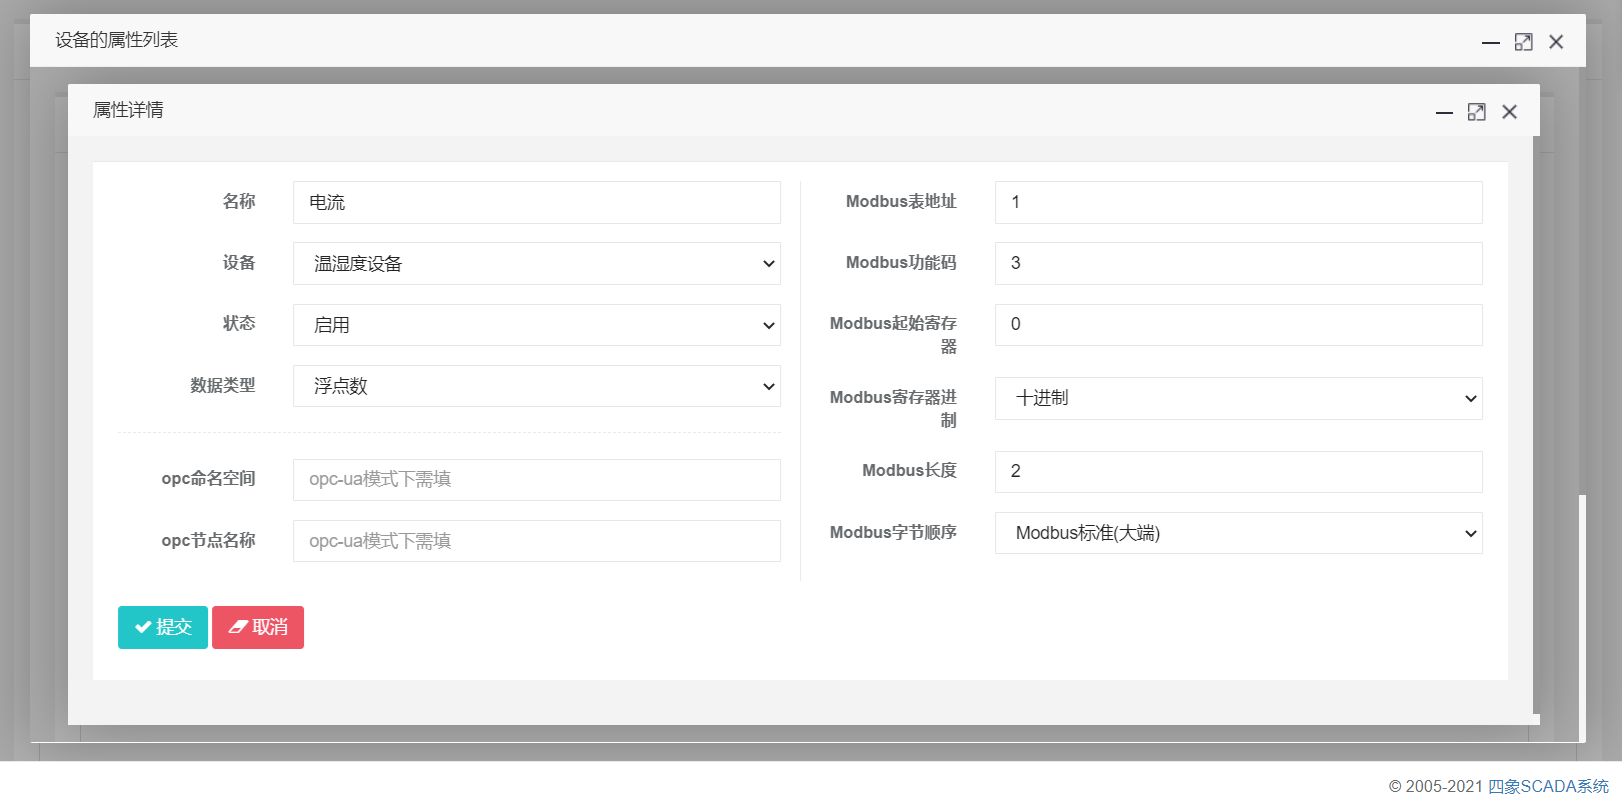The height and width of the screenshot is (806, 1622).
Task: Minimize the 属性详情 dialog
Action: [1444, 112]
